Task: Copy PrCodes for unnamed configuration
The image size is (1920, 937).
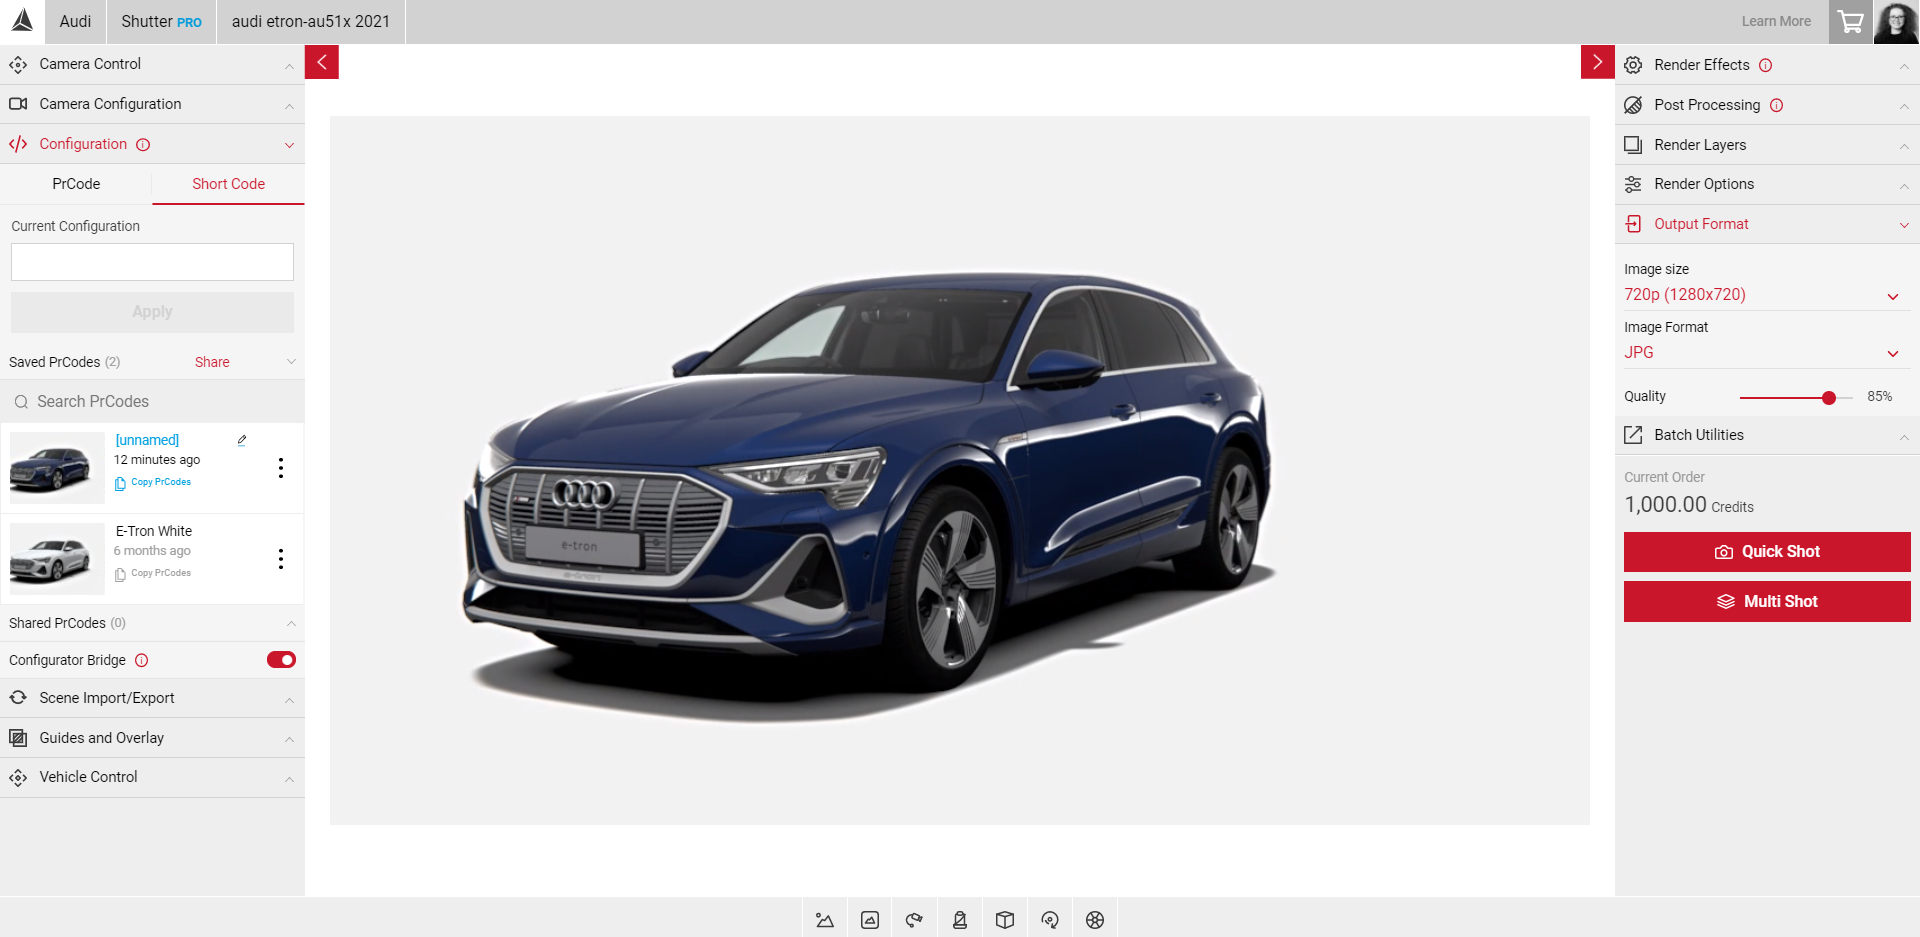Action: pos(153,483)
